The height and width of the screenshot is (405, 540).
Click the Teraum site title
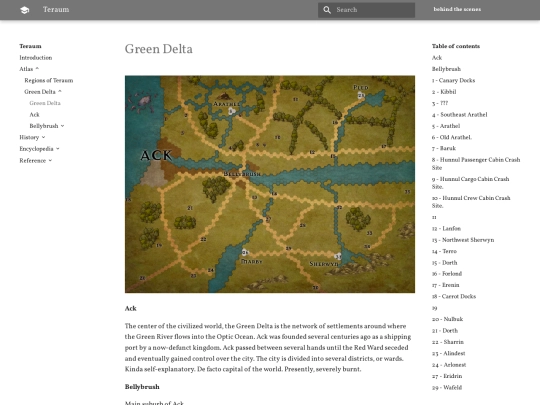[x=56, y=10]
